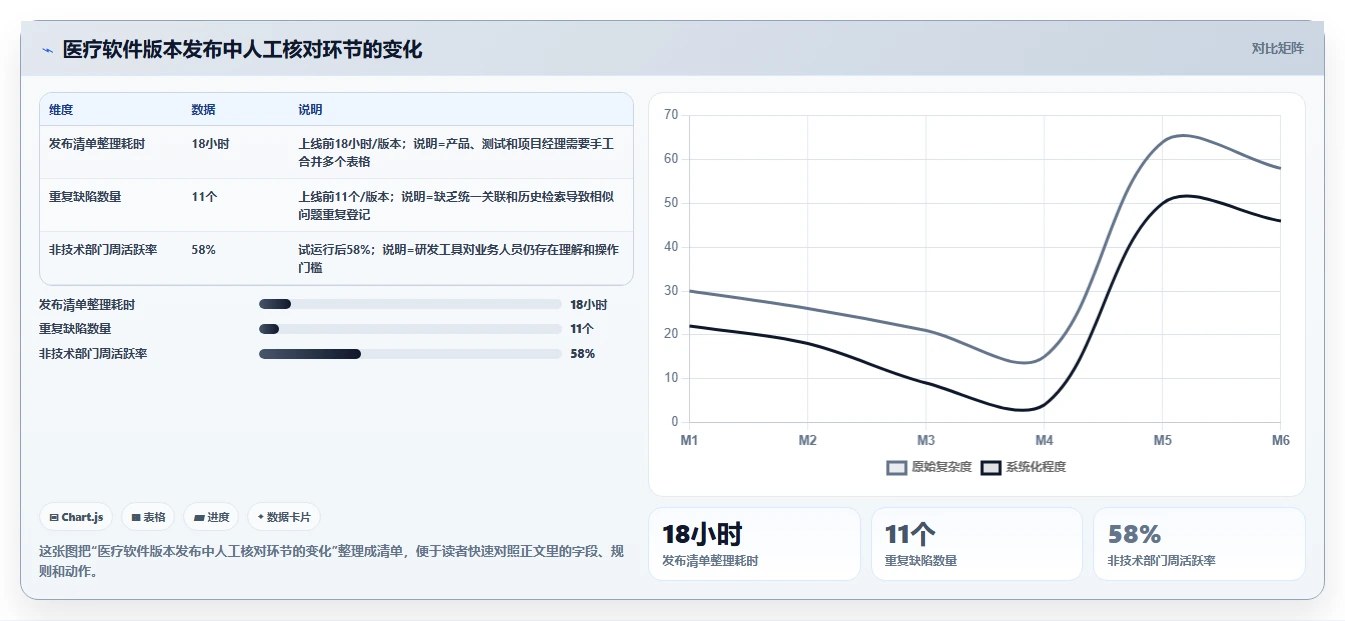Click the 40 y-axis tick label
The width and height of the screenshot is (1345, 621).
[671, 247]
